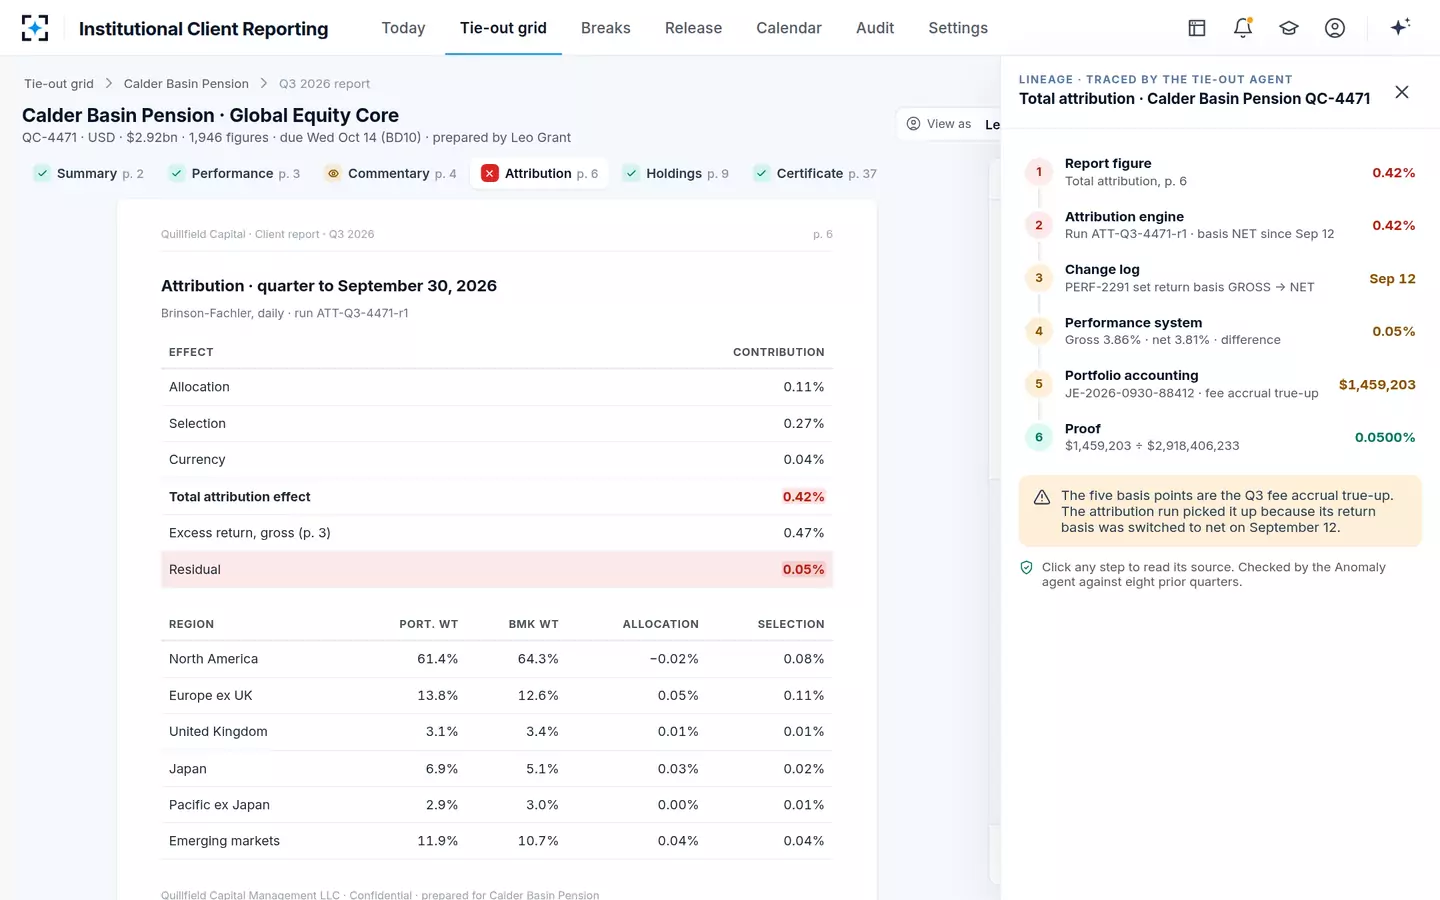Select the Allocation effect row
Viewport: 1440px width, 900px height.
tap(497, 387)
